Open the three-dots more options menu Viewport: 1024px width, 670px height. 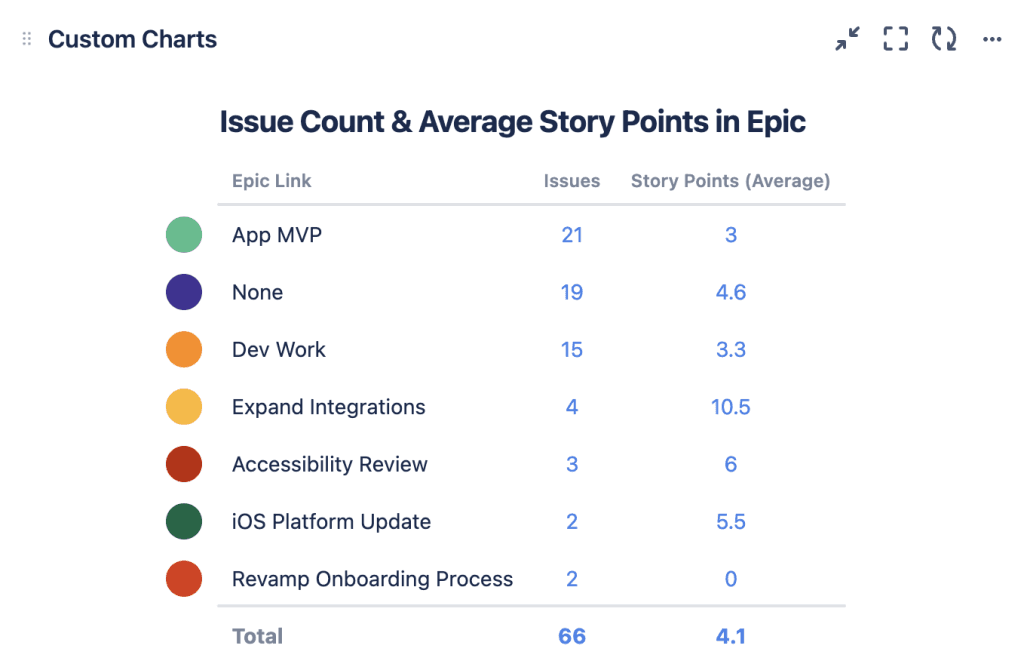coord(992,39)
